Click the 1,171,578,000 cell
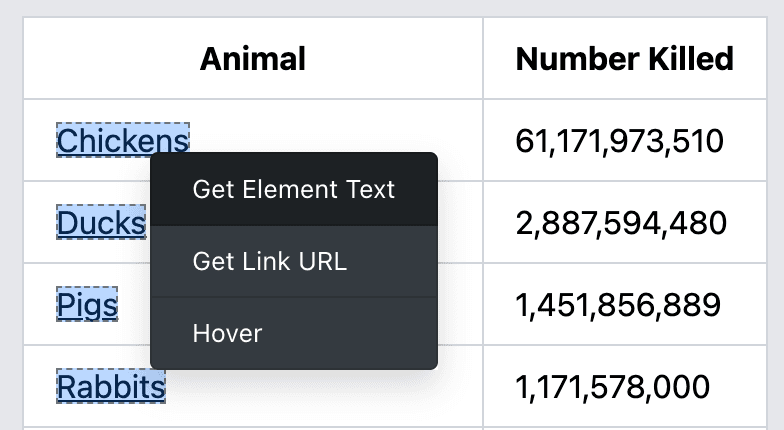This screenshot has width=784, height=430. coord(612,386)
